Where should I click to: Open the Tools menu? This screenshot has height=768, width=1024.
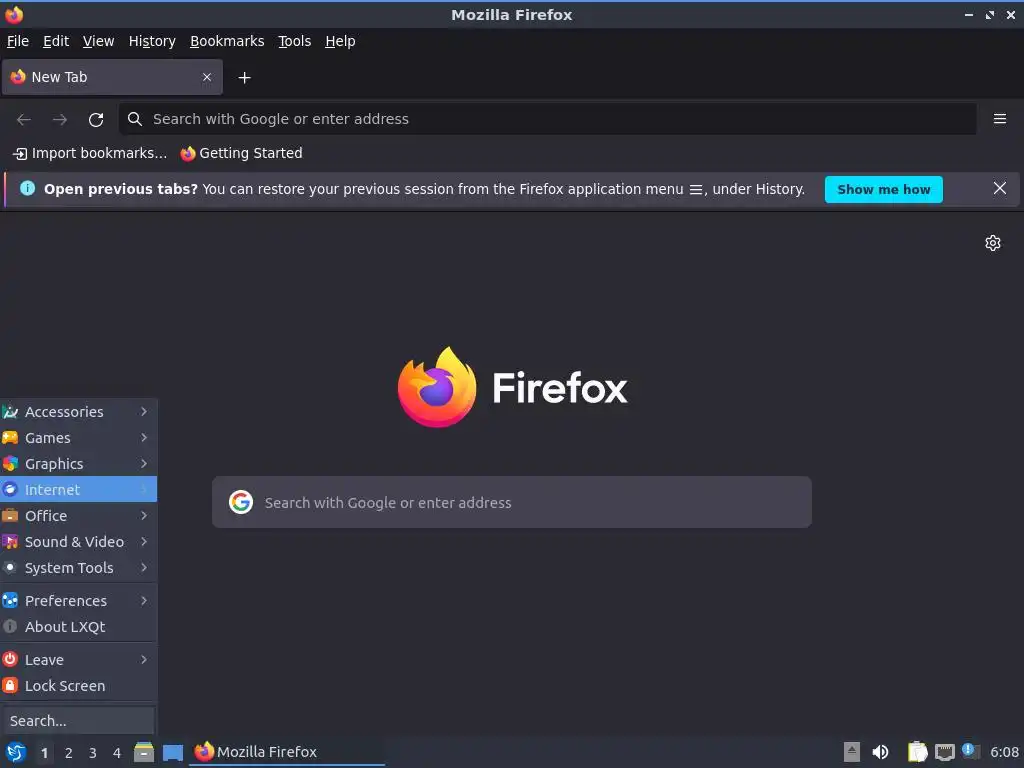coord(295,41)
